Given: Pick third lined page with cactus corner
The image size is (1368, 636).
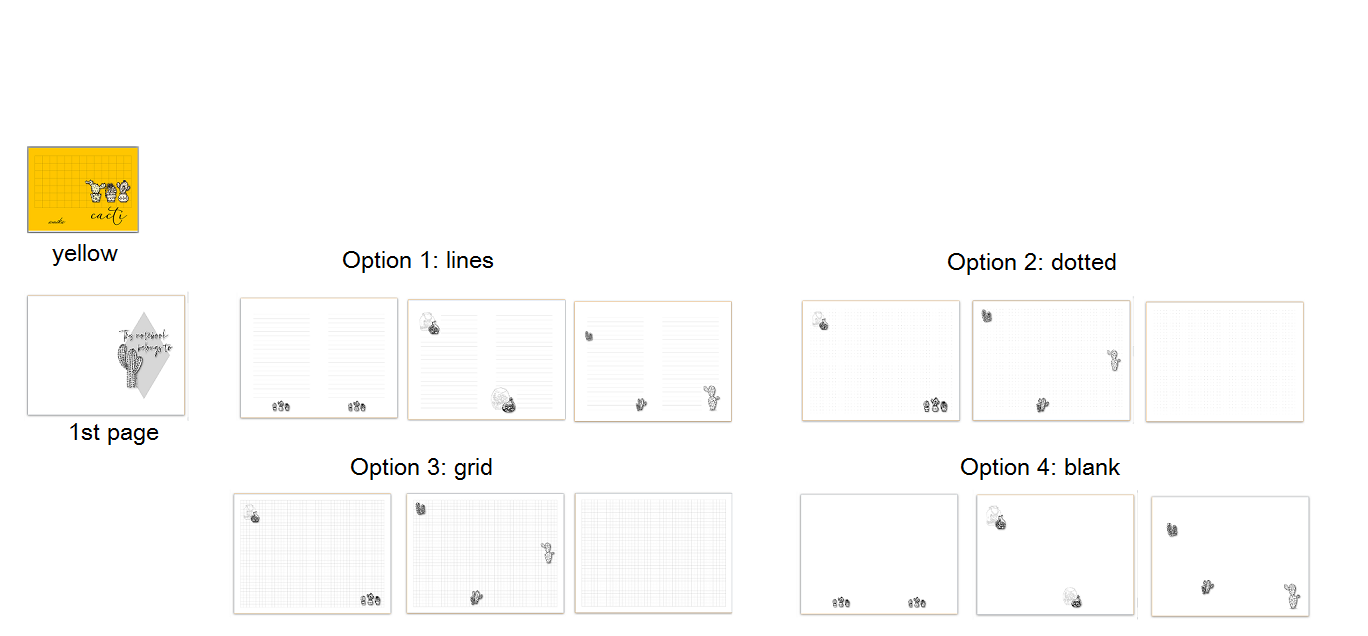Looking at the screenshot, I should (x=653, y=361).
